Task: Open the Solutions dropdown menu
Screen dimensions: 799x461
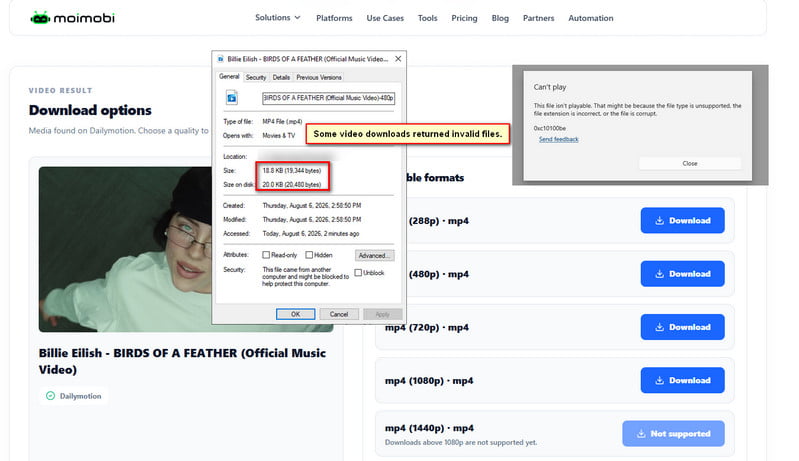Action: coord(278,17)
